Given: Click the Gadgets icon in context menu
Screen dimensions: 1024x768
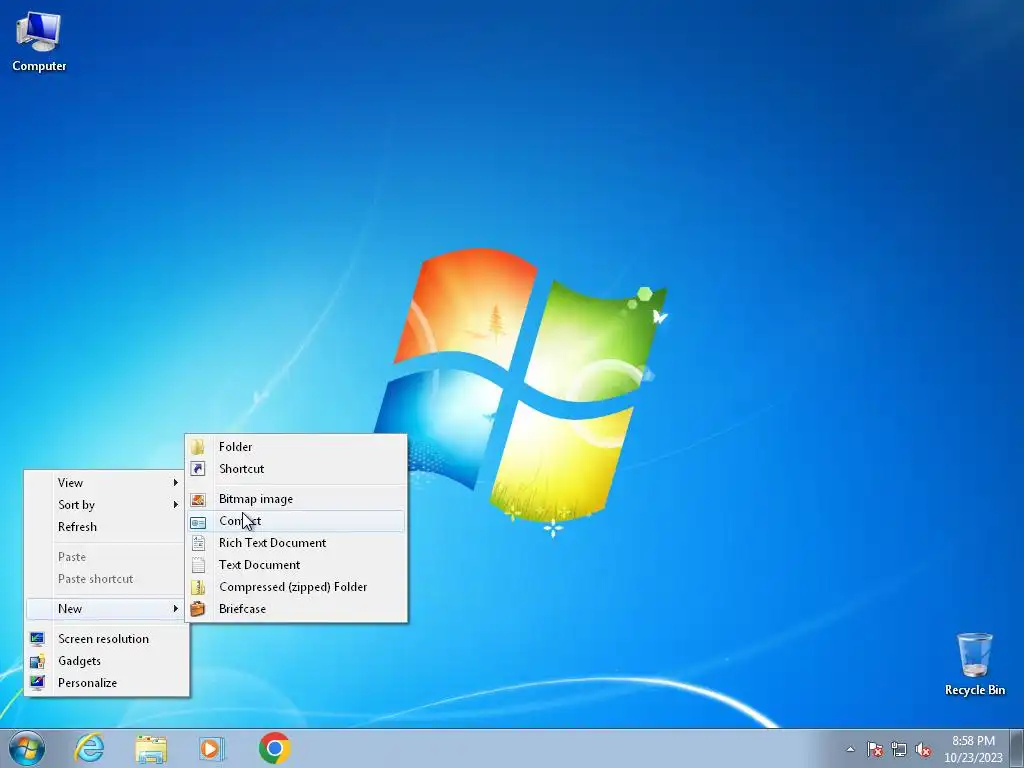Looking at the screenshot, I should [x=37, y=661].
